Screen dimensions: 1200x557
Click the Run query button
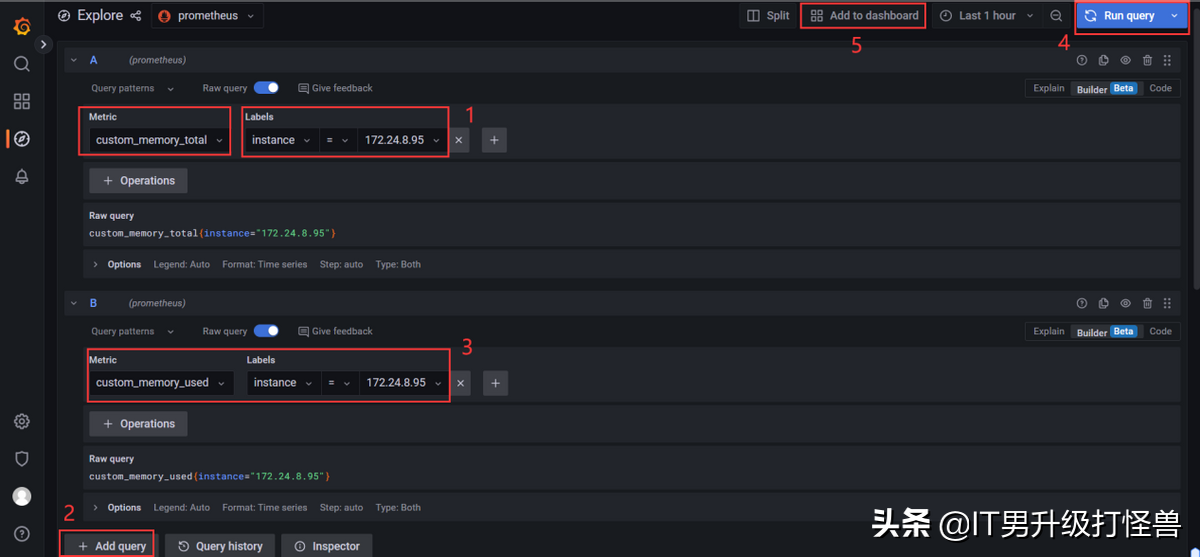pos(1120,16)
